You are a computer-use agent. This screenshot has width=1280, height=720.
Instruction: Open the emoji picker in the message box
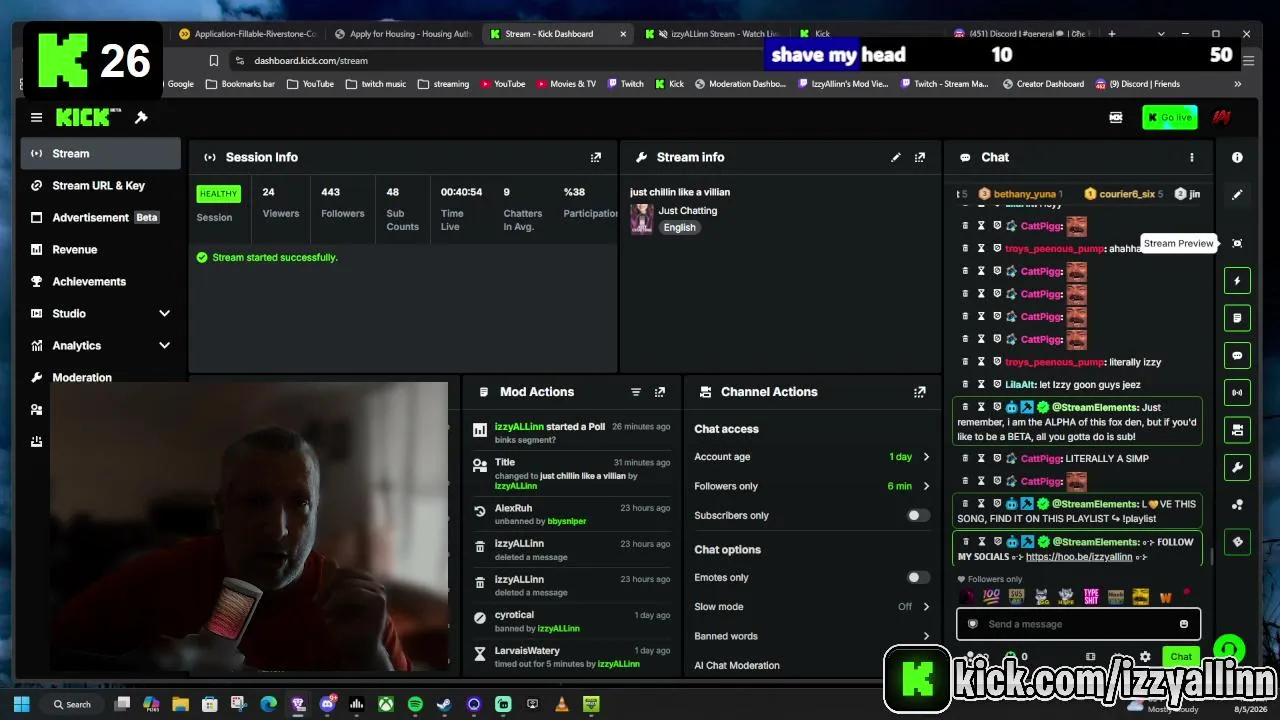point(1184,624)
